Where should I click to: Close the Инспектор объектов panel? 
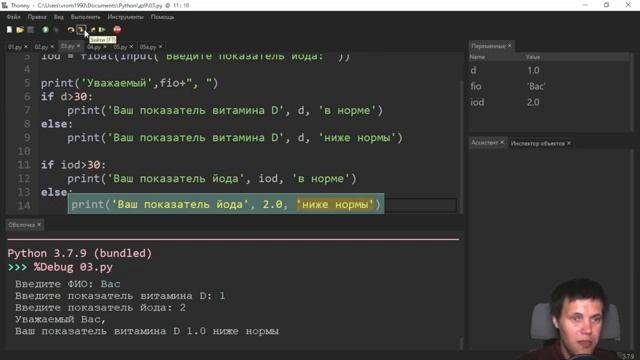click(569, 143)
